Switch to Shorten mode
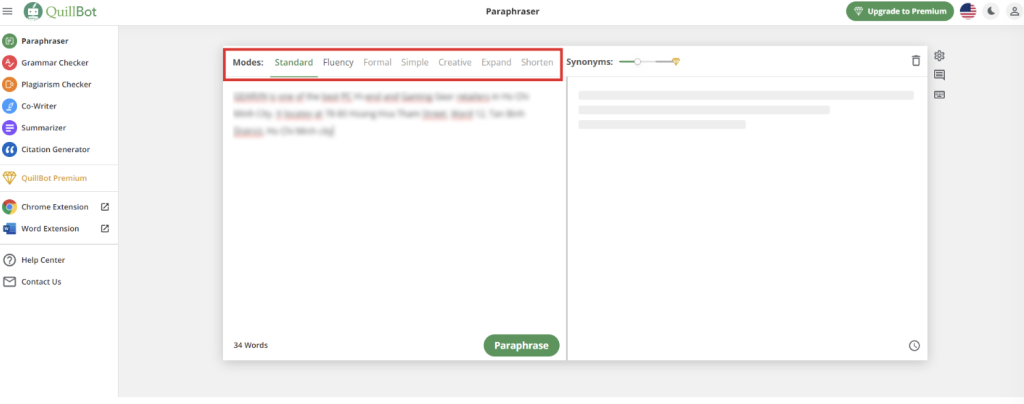Viewport: 1024px width, 404px height. 537,63
